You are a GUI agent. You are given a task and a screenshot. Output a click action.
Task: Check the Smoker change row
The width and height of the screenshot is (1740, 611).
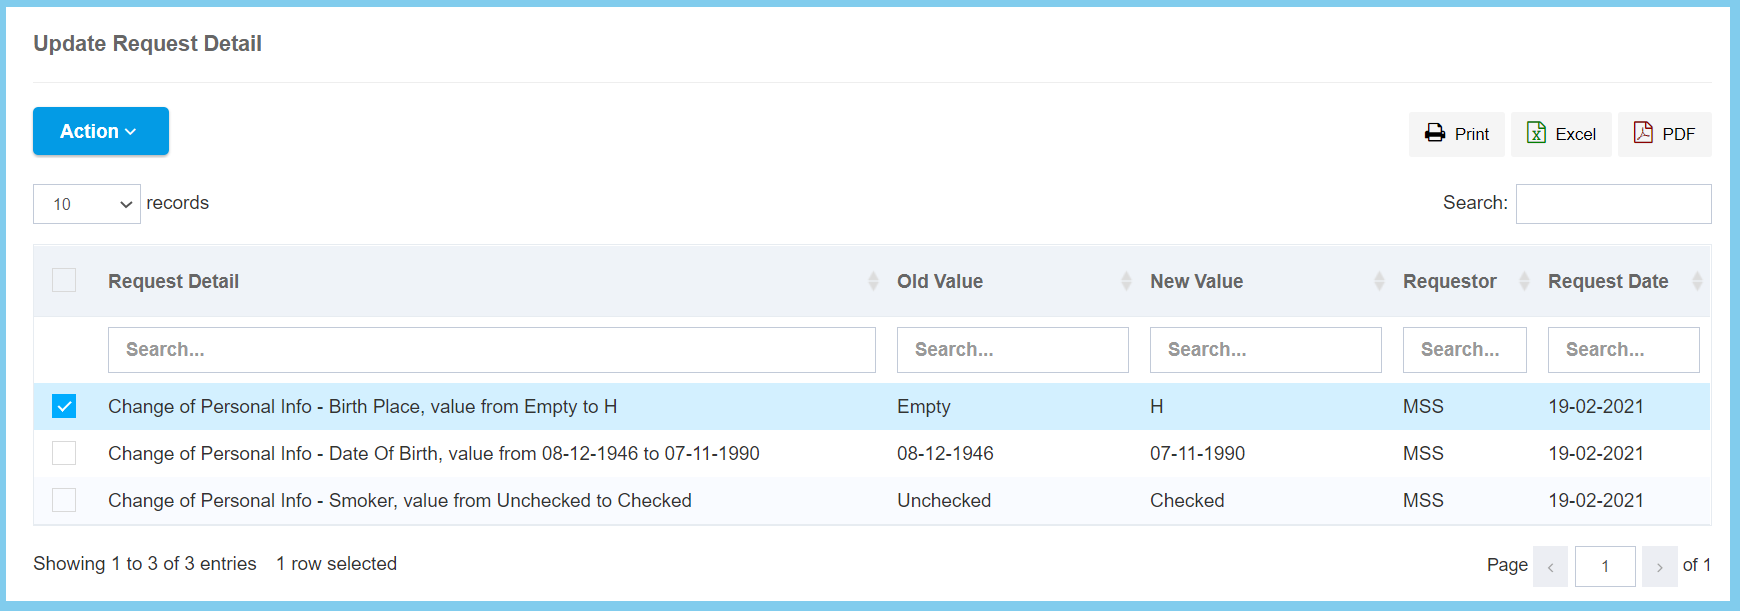pyautogui.click(x=64, y=500)
